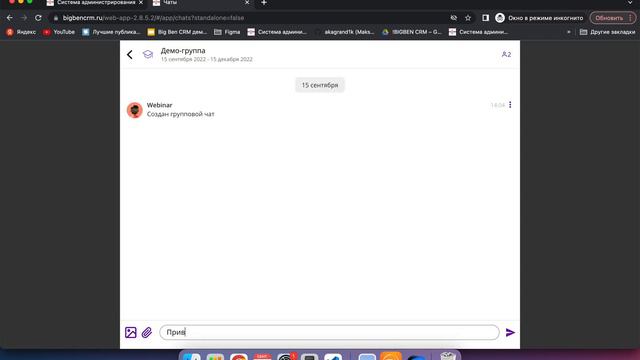Image resolution: width=640 pixels, height=360 pixels.
Task: Open the !BIGBEN CRM – G... bookmark
Action: pos(412,32)
